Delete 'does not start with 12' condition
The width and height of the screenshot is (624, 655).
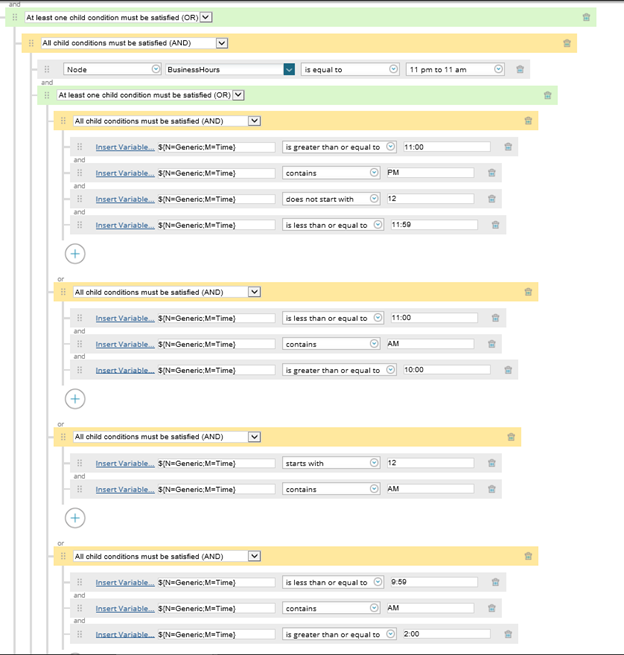coord(492,199)
